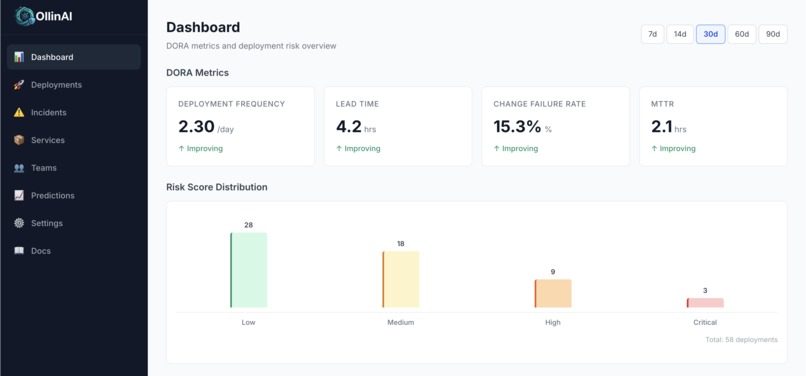Image resolution: width=806 pixels, height=376 pixels.
Task: Click the Teams people icon
Action: 19,168
